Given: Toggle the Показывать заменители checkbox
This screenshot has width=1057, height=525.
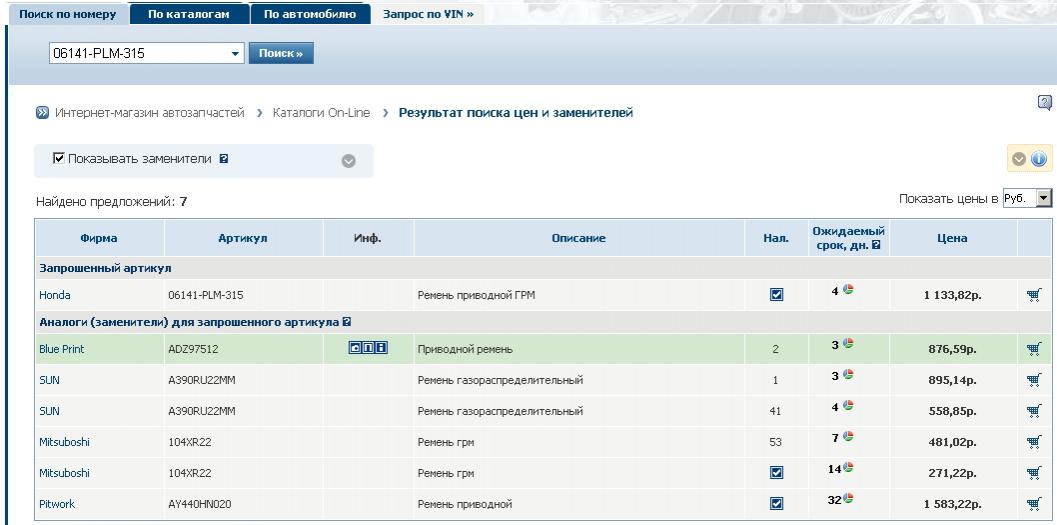Looking at the screenshot, I should [59, 158].
